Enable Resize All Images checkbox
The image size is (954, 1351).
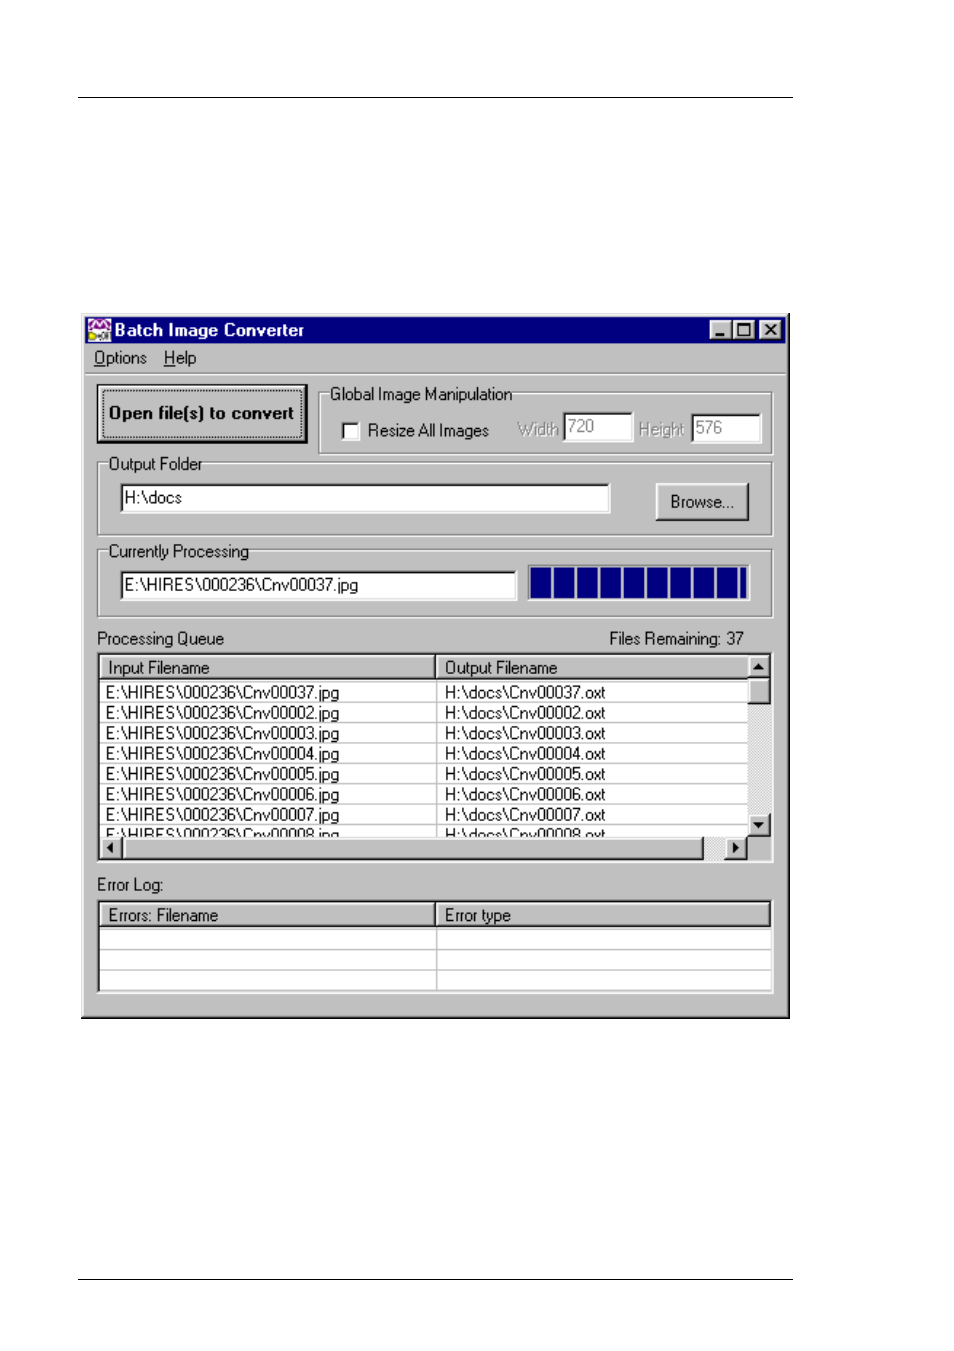click(x=350, y=431)
